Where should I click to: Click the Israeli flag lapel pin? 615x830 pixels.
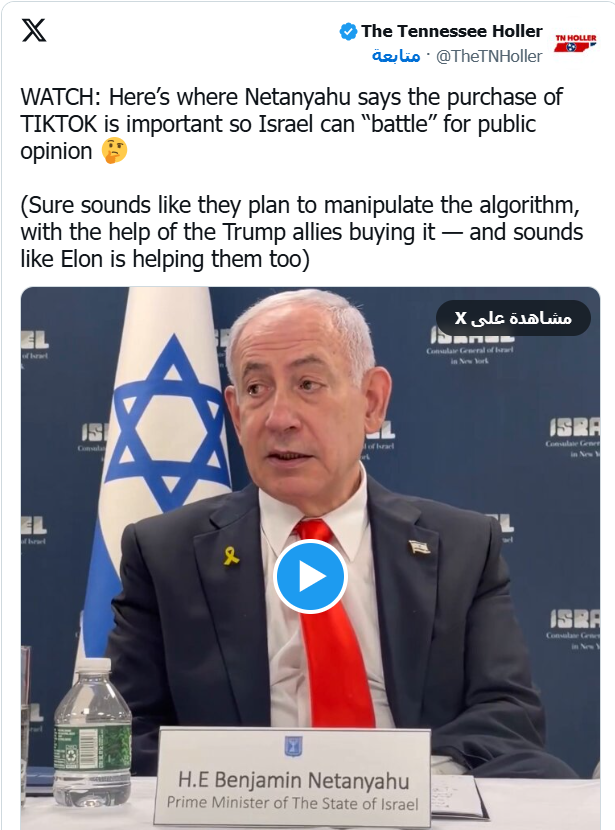click(x=419, y=547)
